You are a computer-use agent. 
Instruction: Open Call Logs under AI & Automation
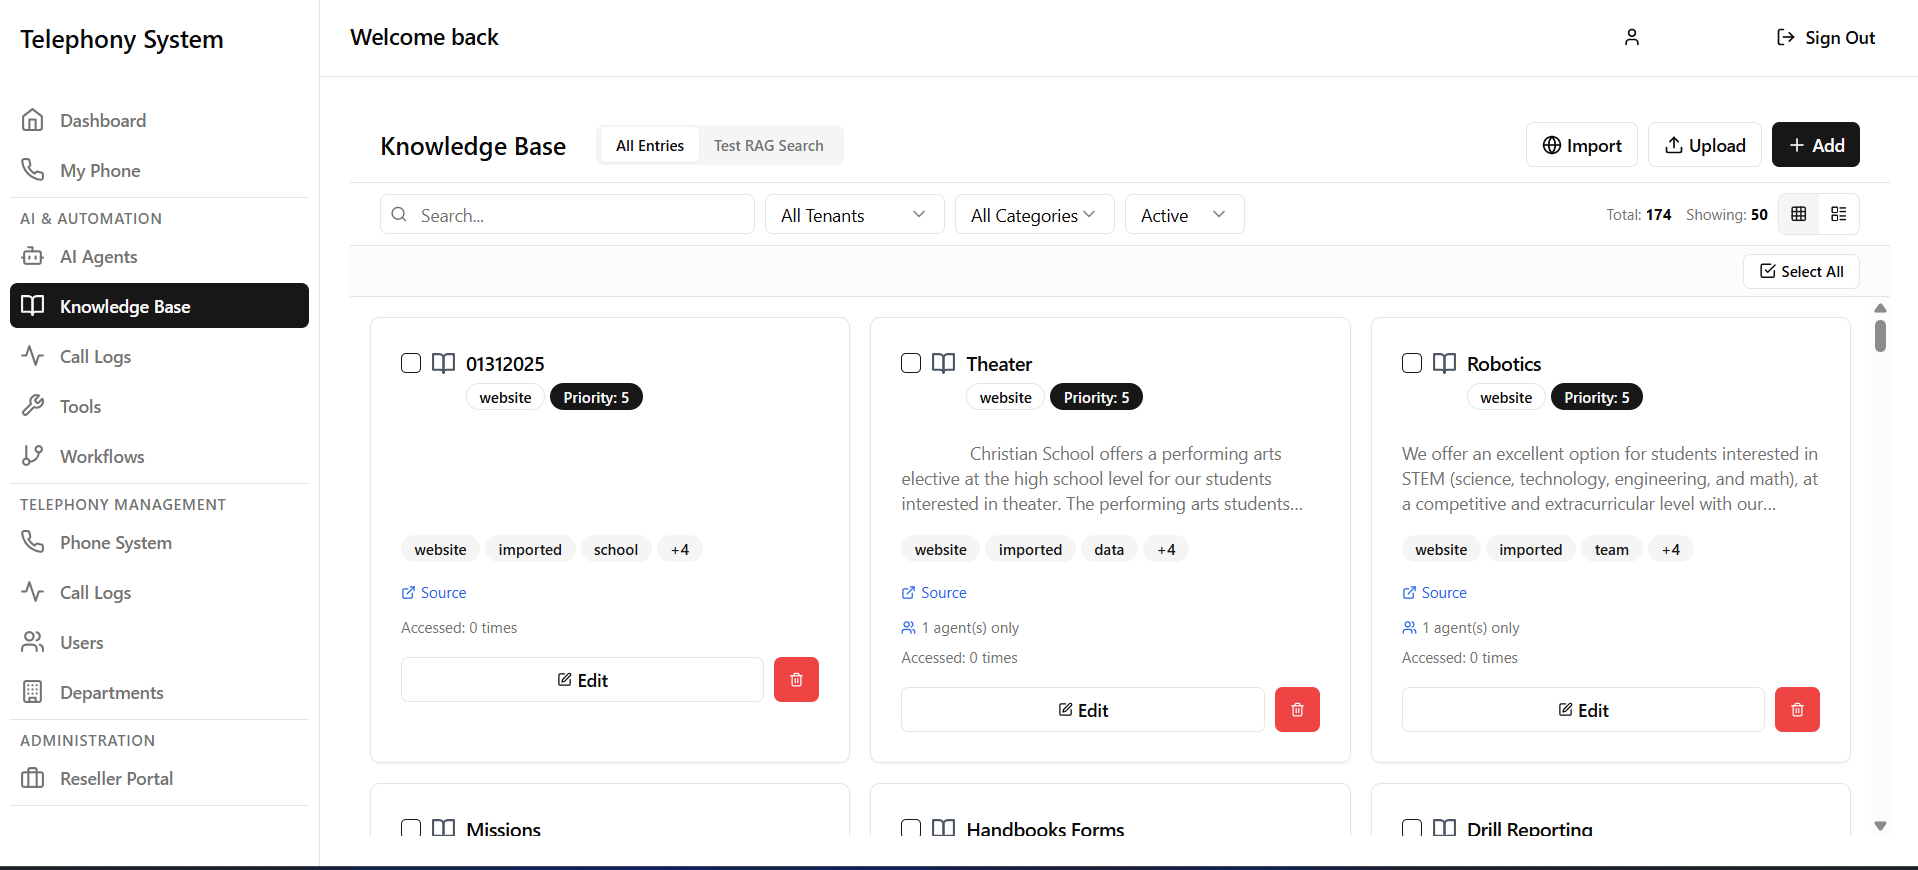(159, 356)
